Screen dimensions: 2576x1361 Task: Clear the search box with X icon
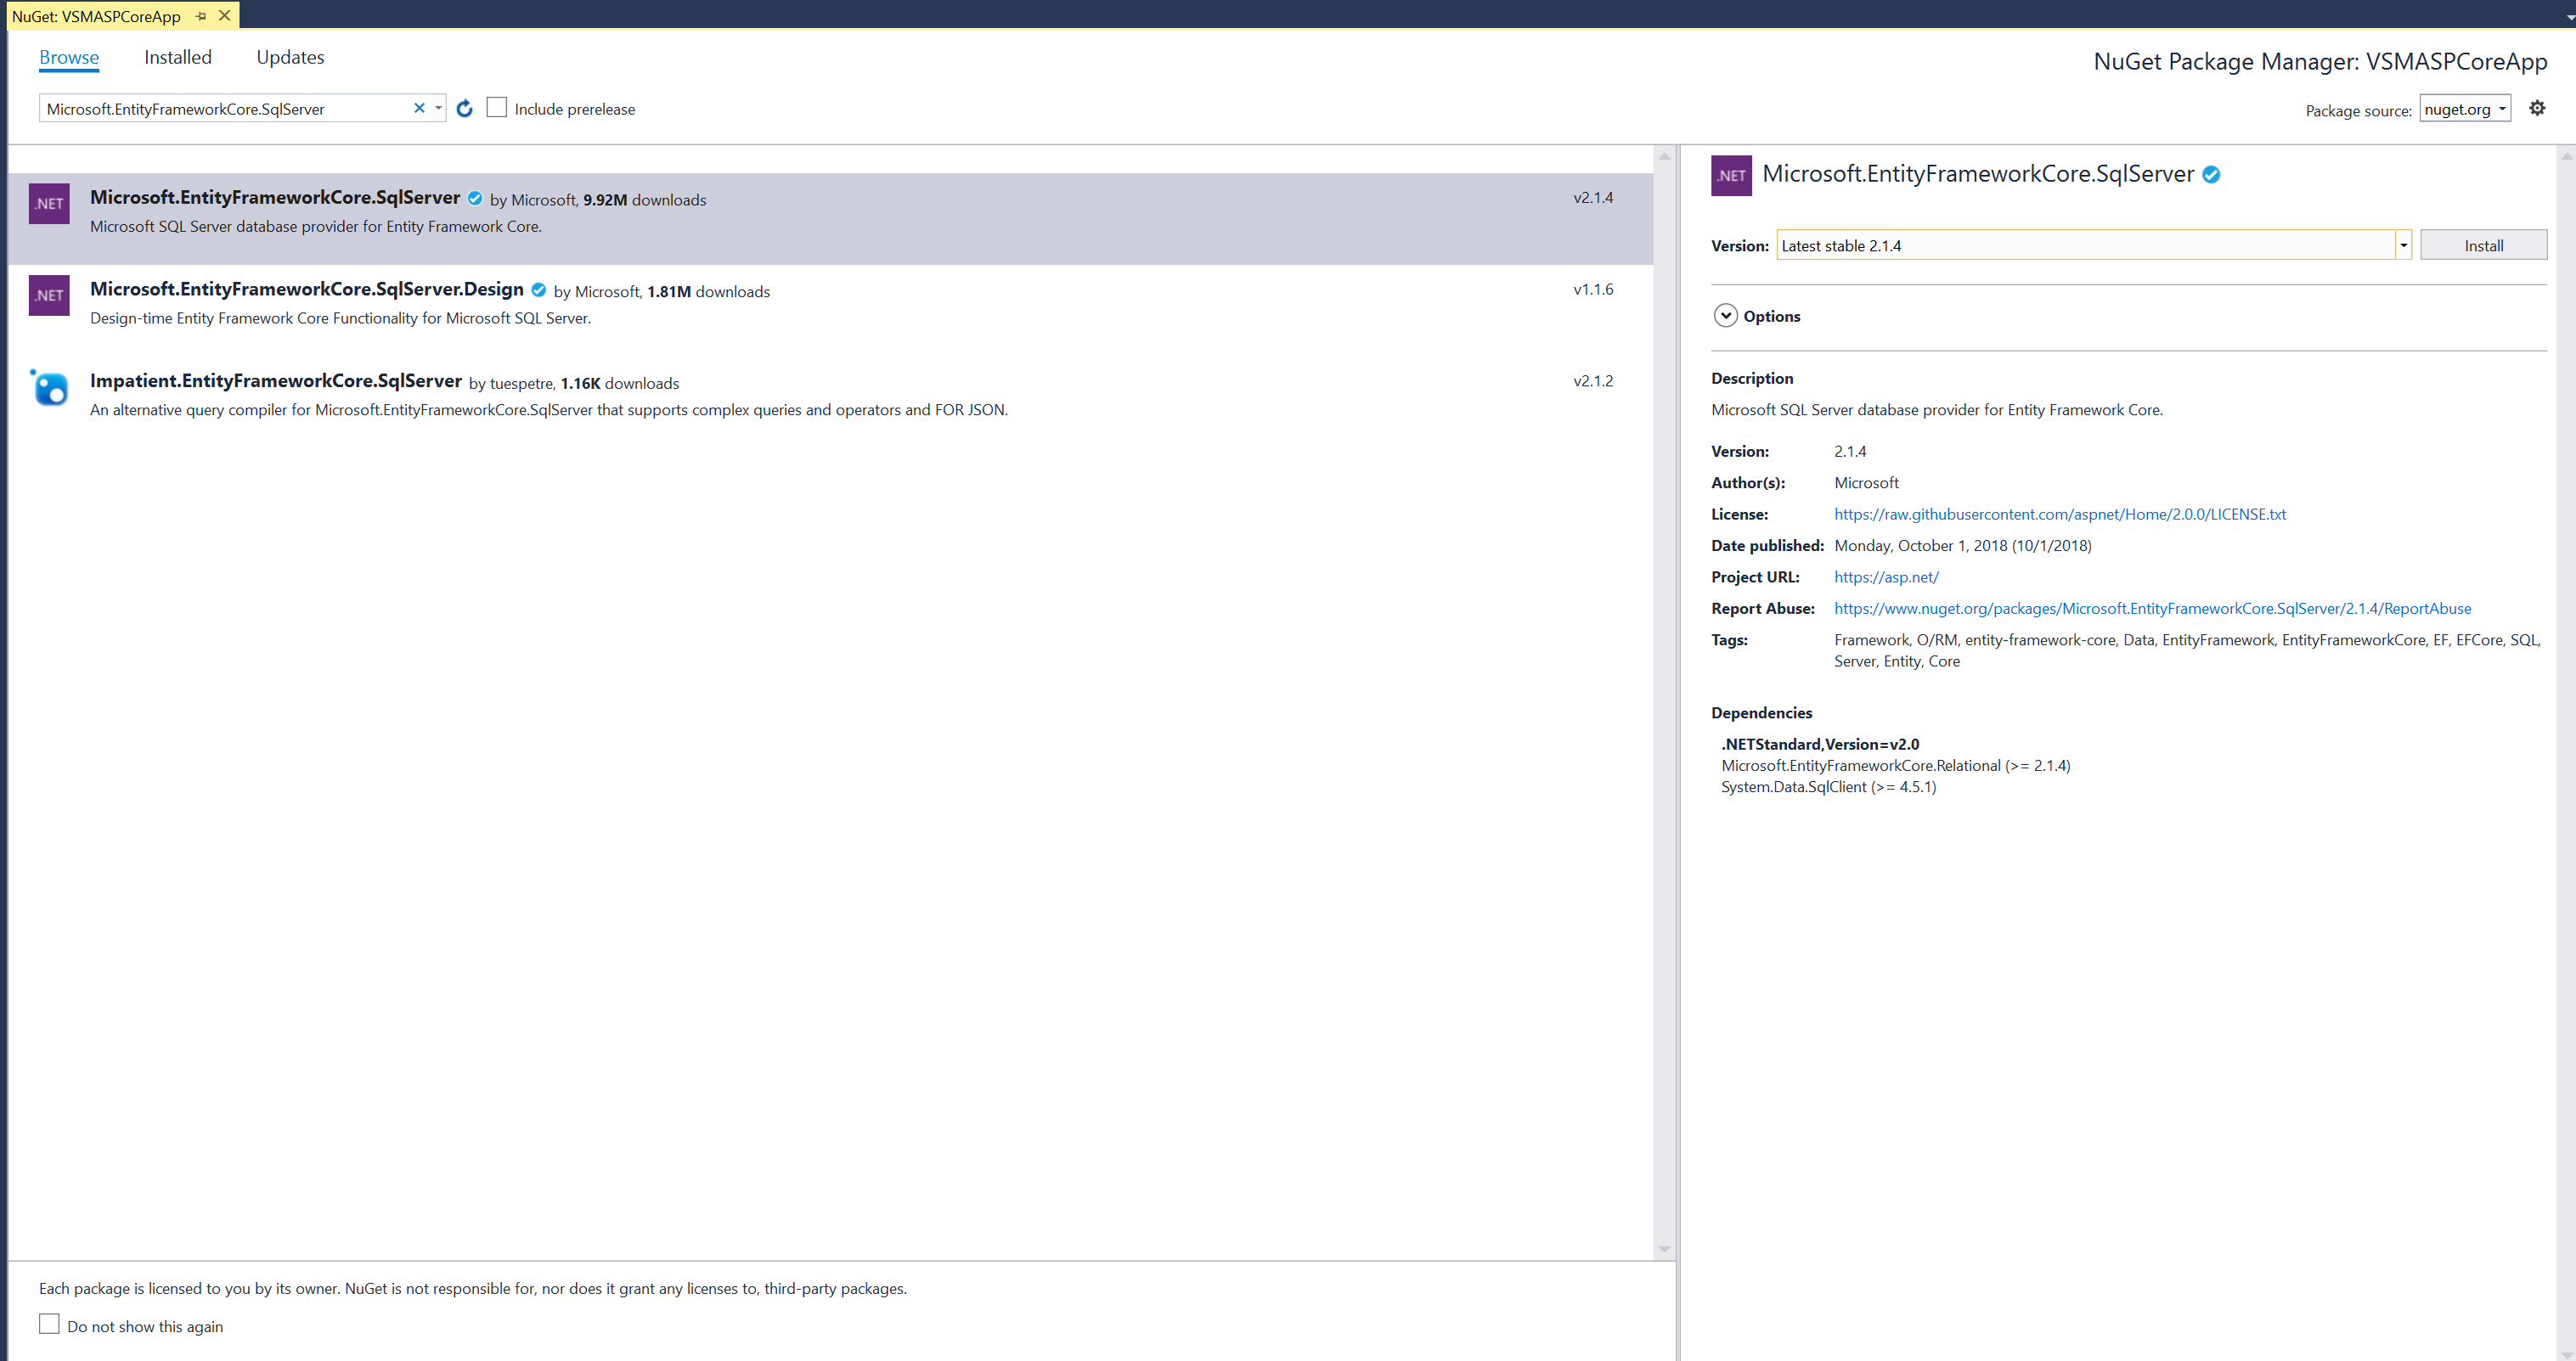point(419,108)
